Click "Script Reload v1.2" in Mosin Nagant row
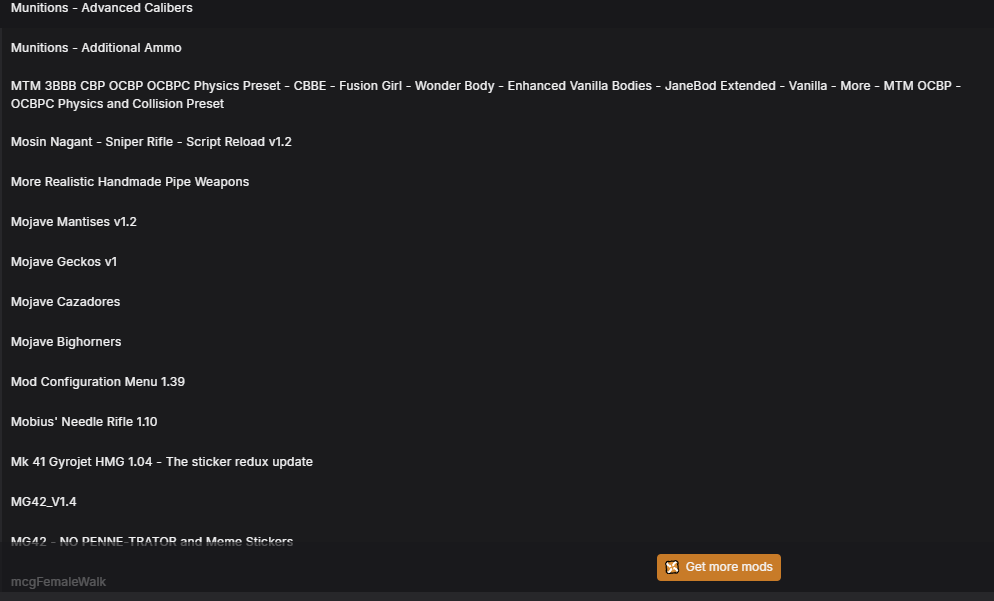Screen dimensions: 994x601 pos(239,142)
